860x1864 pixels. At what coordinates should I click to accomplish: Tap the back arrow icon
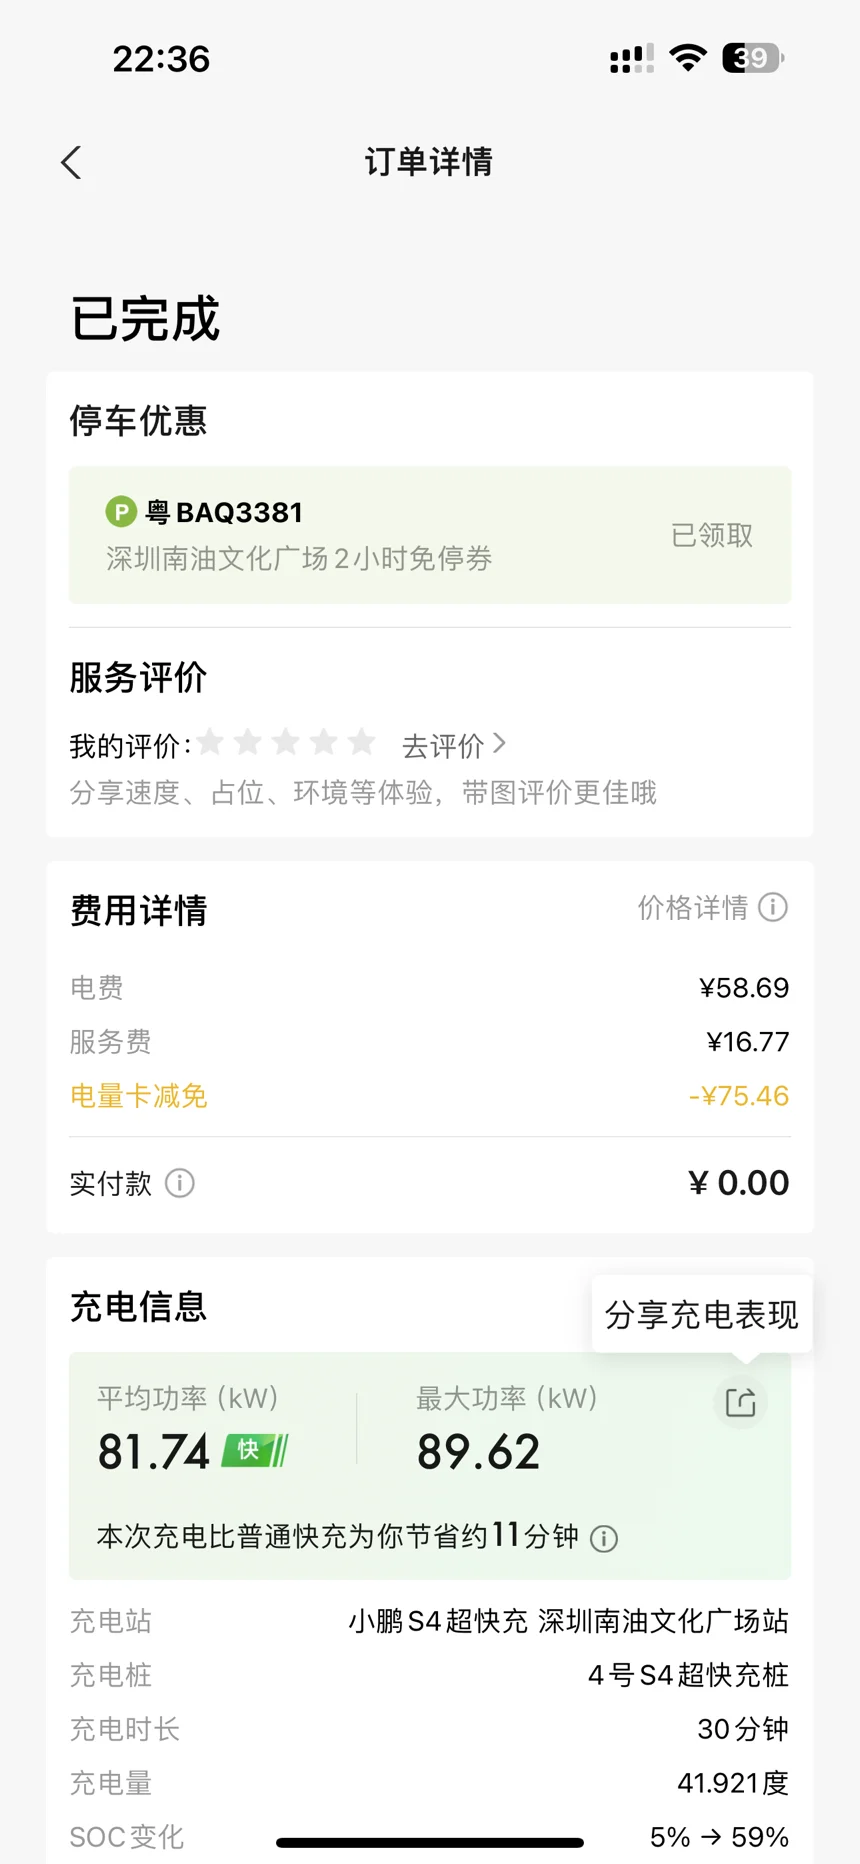click(71, 162)
